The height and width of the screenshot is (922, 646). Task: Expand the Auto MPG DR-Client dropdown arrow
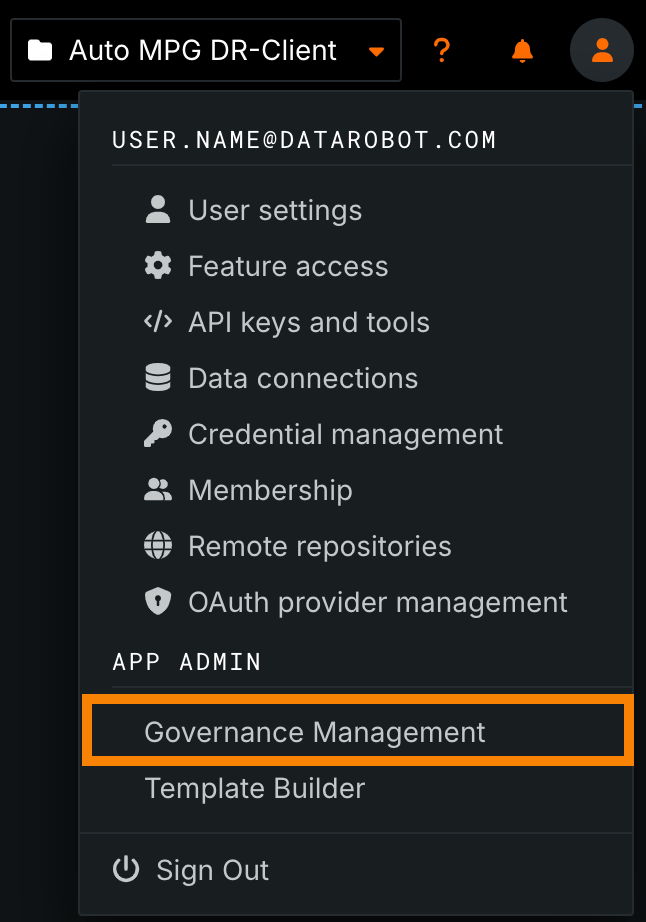coord(376,51)
